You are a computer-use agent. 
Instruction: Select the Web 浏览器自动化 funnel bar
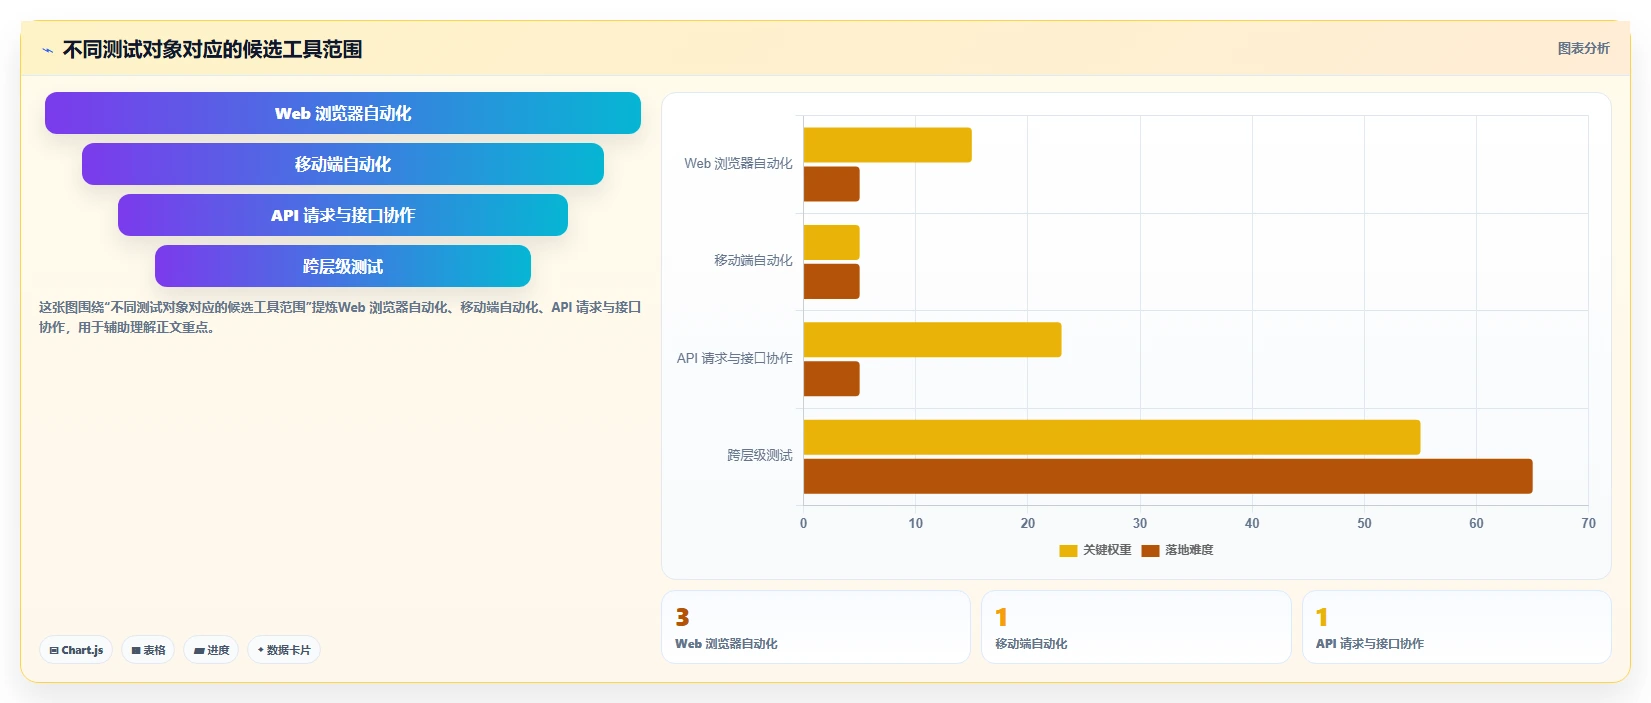343,113
